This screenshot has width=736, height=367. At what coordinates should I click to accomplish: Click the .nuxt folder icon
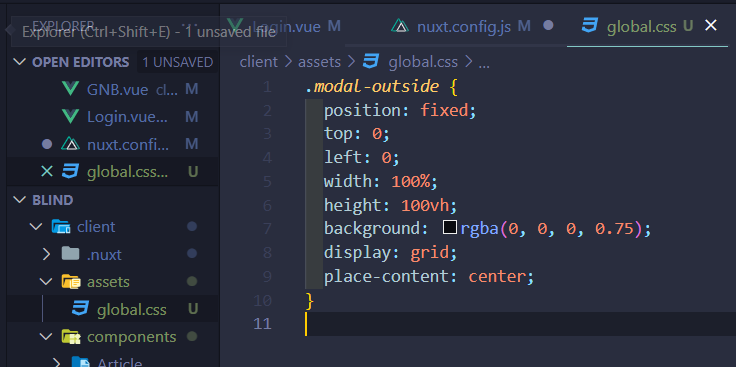click(x=70, y=254)
